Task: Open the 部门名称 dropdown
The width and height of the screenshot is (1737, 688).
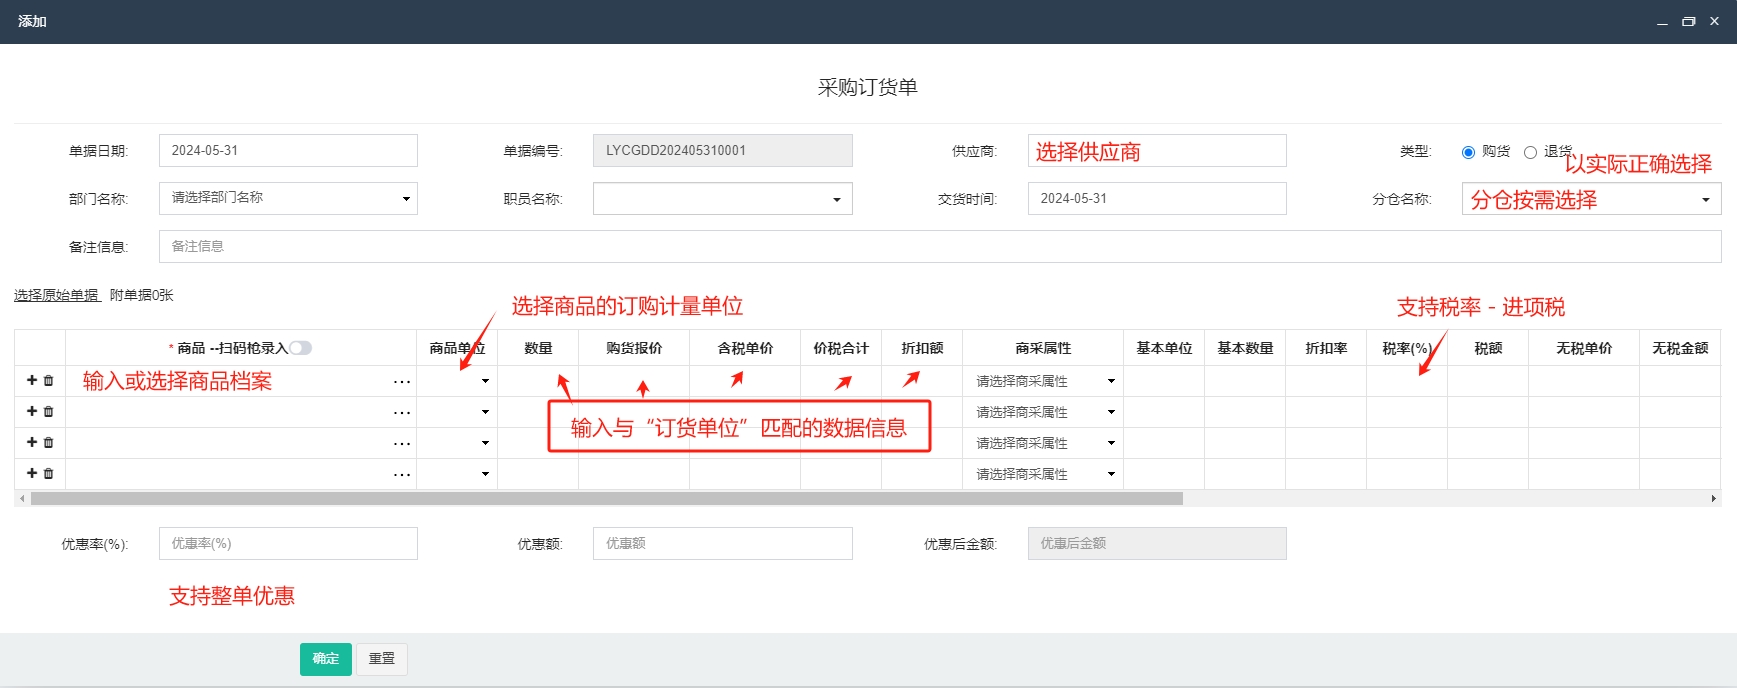Action: (x=288, y=198)
